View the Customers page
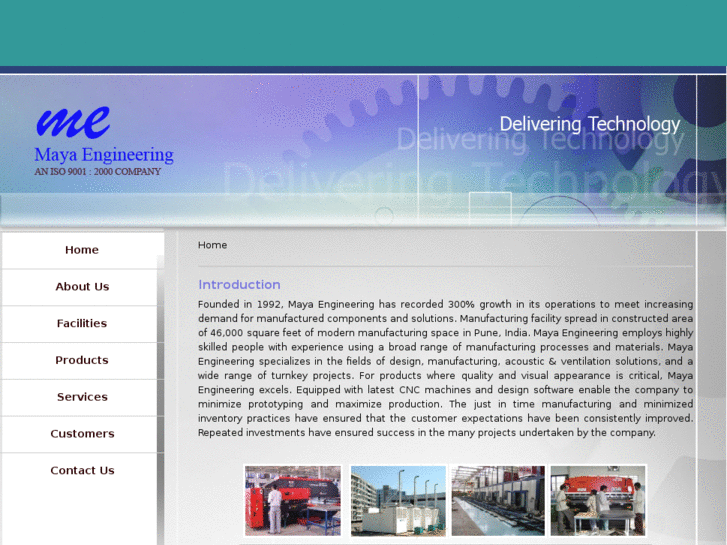727x545 pixels. pyautogui.click(x=82, y=434)
